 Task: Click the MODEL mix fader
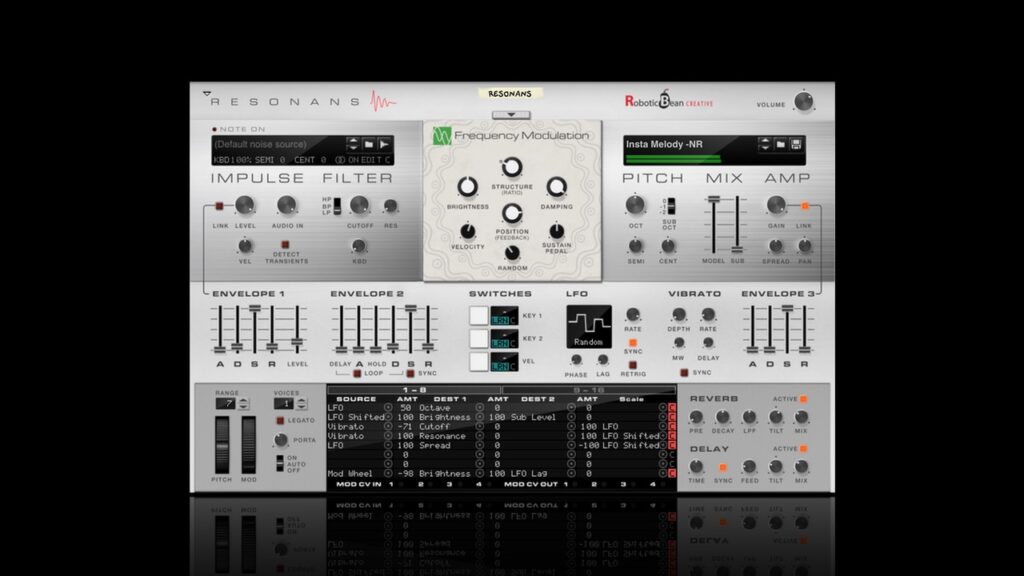pos(713,199)
